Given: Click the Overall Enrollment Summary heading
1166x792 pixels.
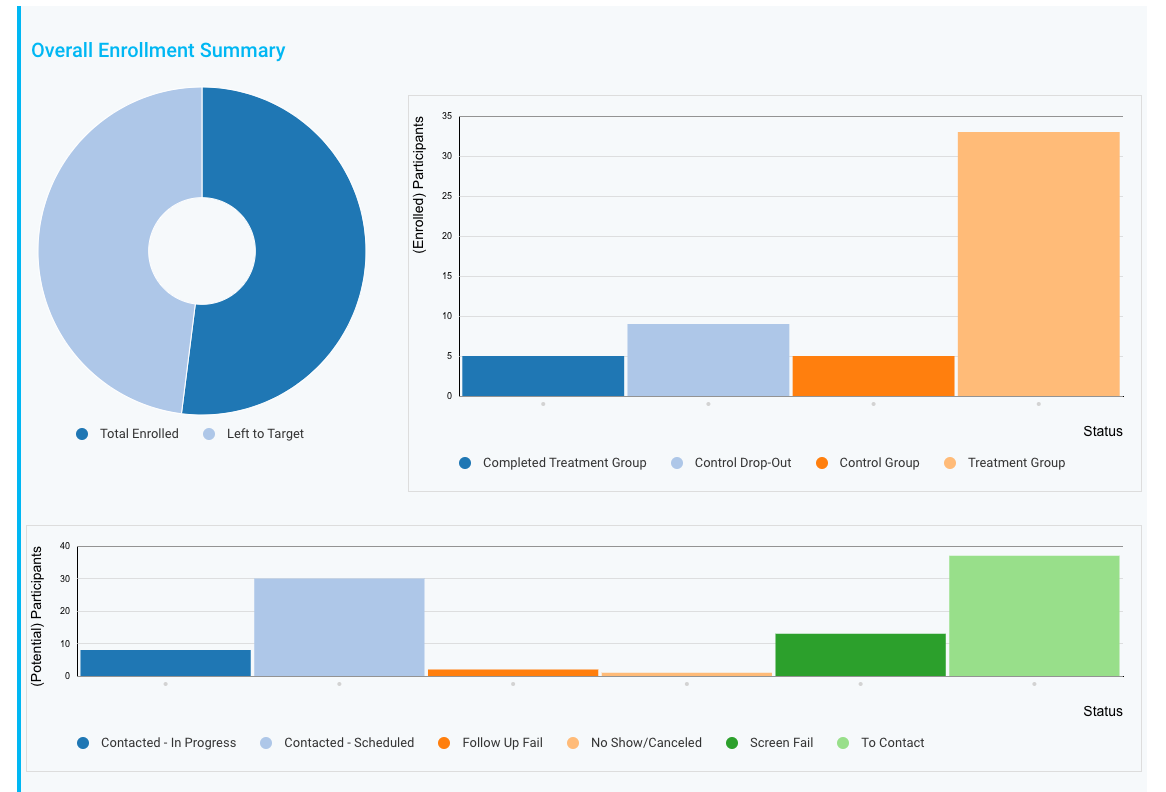Looking at the screenshot, I should click(x=158, y=51).
